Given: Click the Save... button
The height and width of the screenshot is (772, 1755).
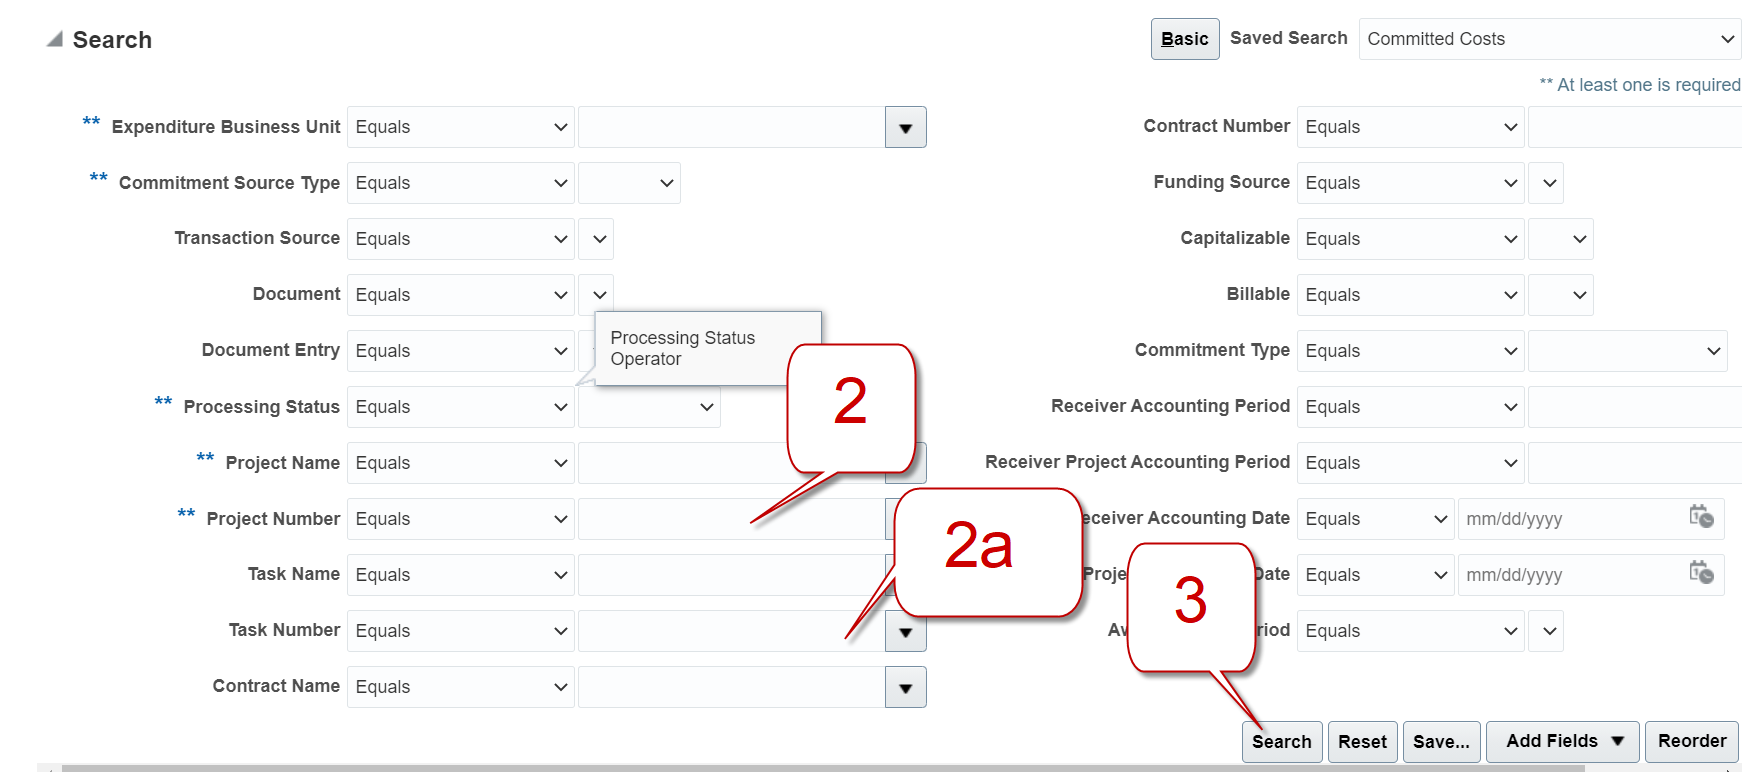Looking at the screenshot, I should pyautogui.click(x=1441, y=742).
